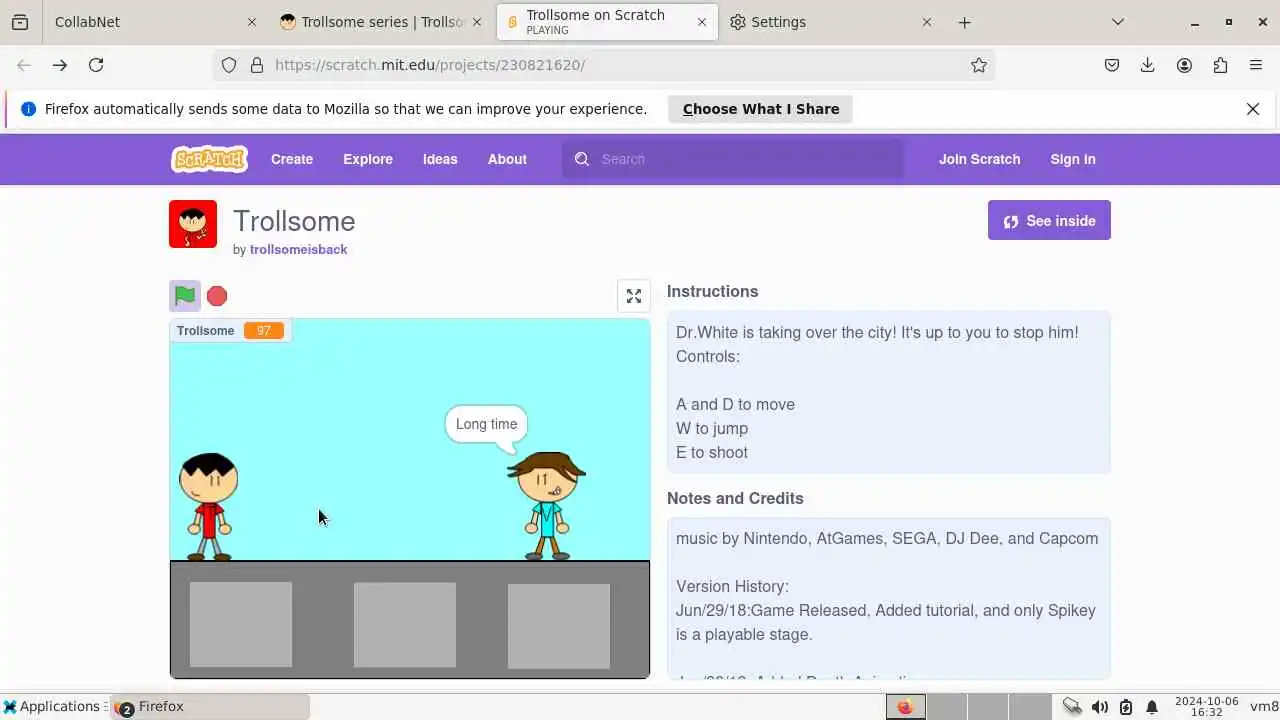The width and height of the screenshot is (1280, 720).
Task: Close the CollabNet tab
Action: click(252, 22)
